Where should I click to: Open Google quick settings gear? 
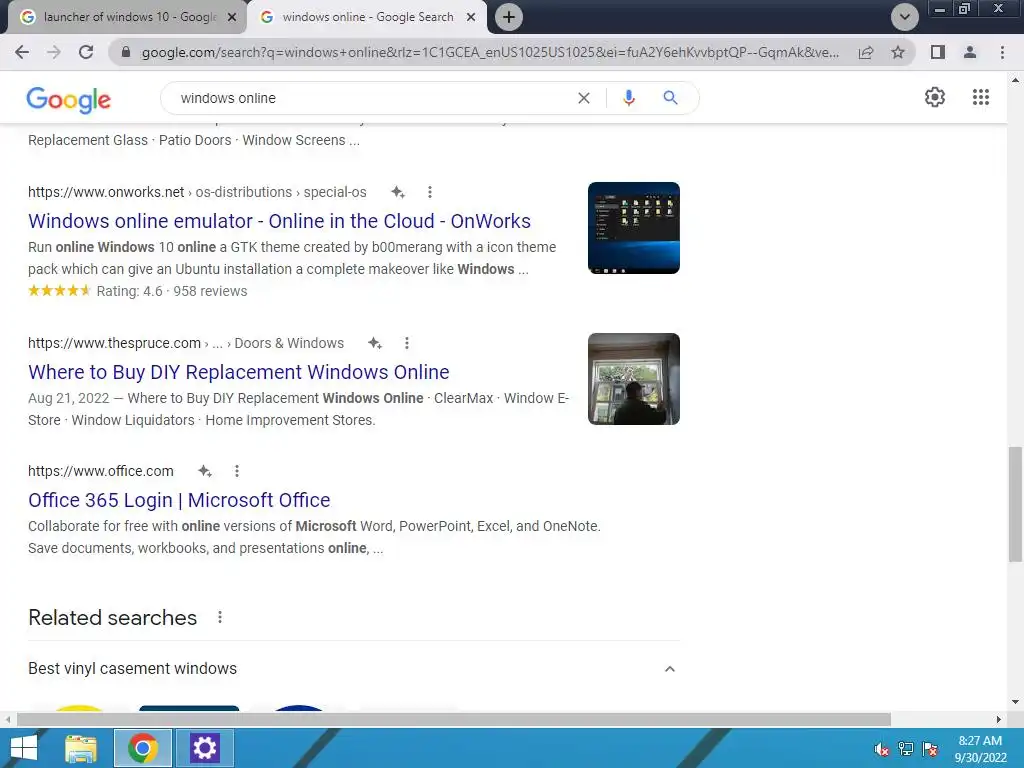[935, 97]
